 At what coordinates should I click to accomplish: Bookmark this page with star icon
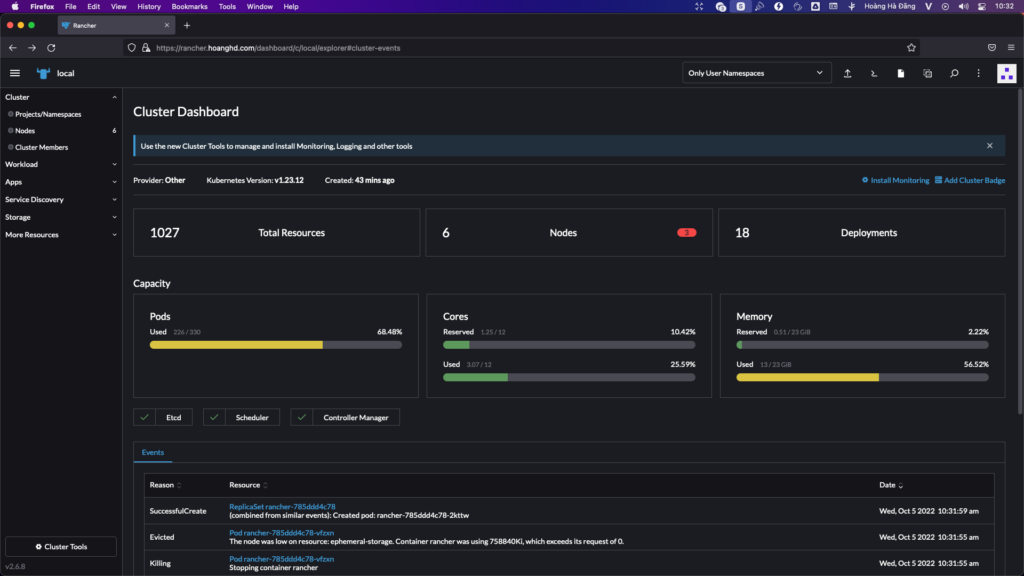coord(911,48)
